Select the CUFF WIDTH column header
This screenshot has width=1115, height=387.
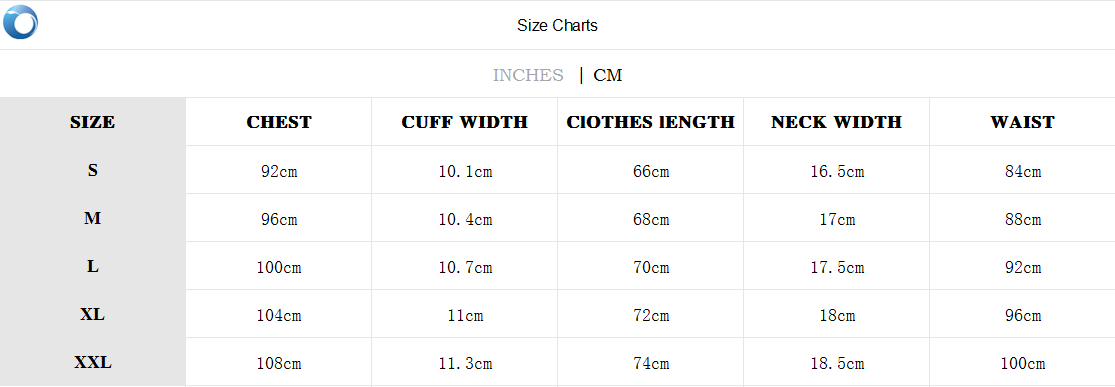point(464,122)
